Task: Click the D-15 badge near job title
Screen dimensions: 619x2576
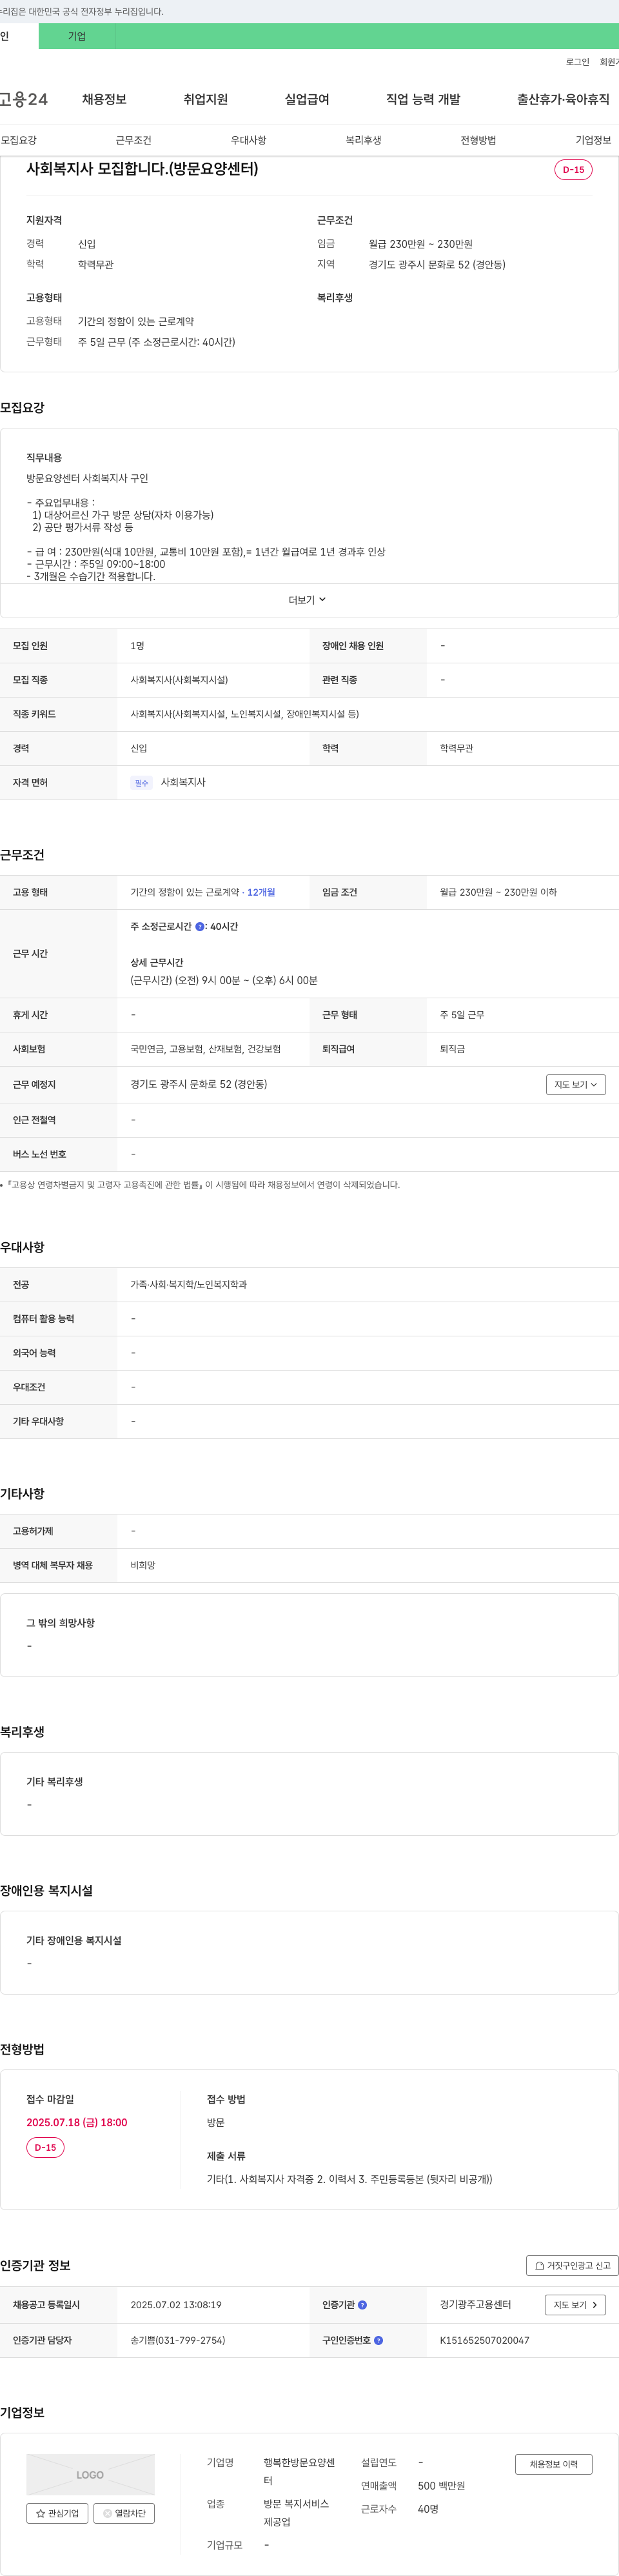Action: click(573, 170)
